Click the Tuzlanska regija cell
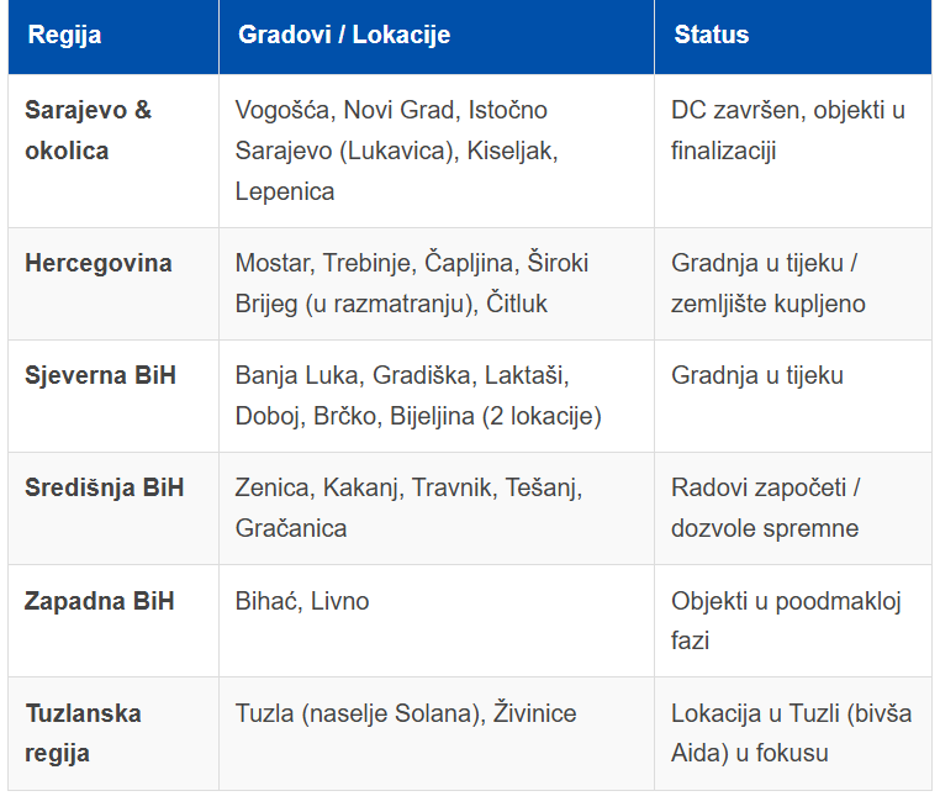 tap(83, 733)
